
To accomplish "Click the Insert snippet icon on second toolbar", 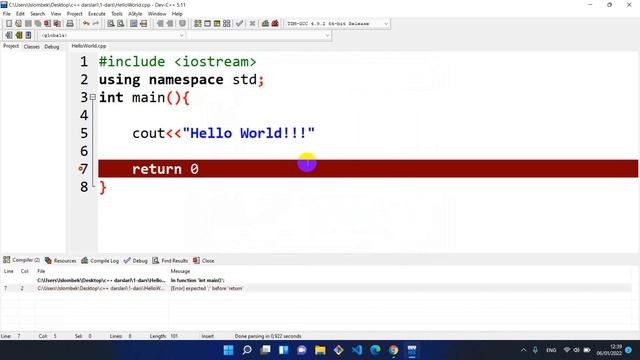I will (9, 35).
